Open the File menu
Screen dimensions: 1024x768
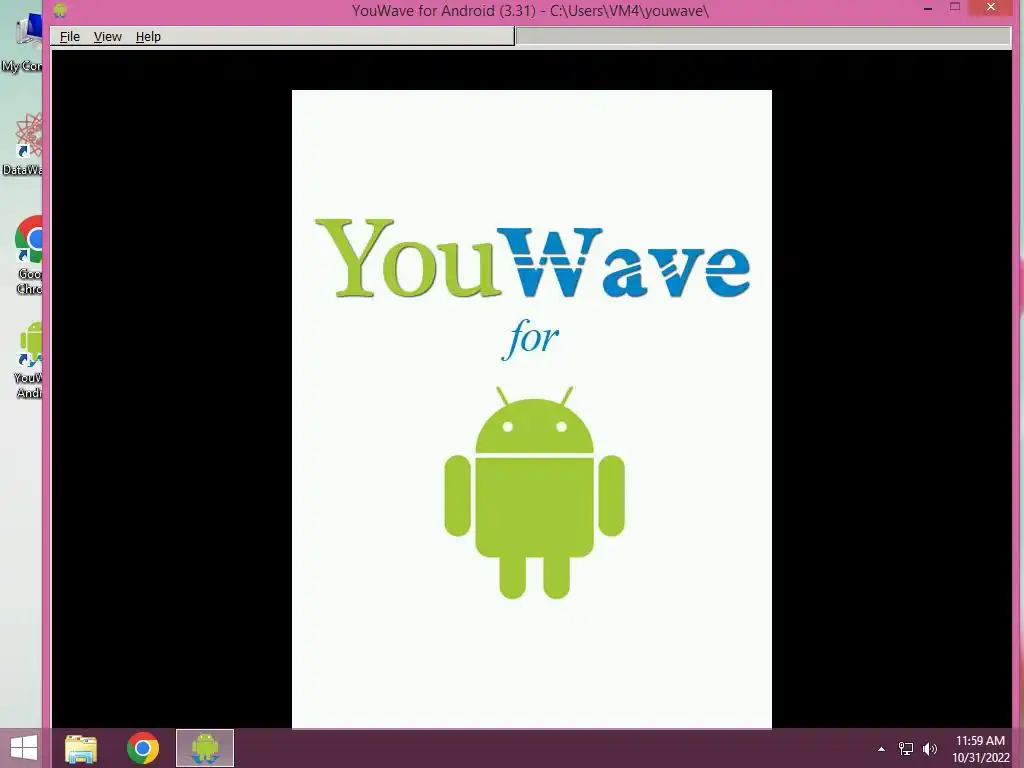point(69,37)
